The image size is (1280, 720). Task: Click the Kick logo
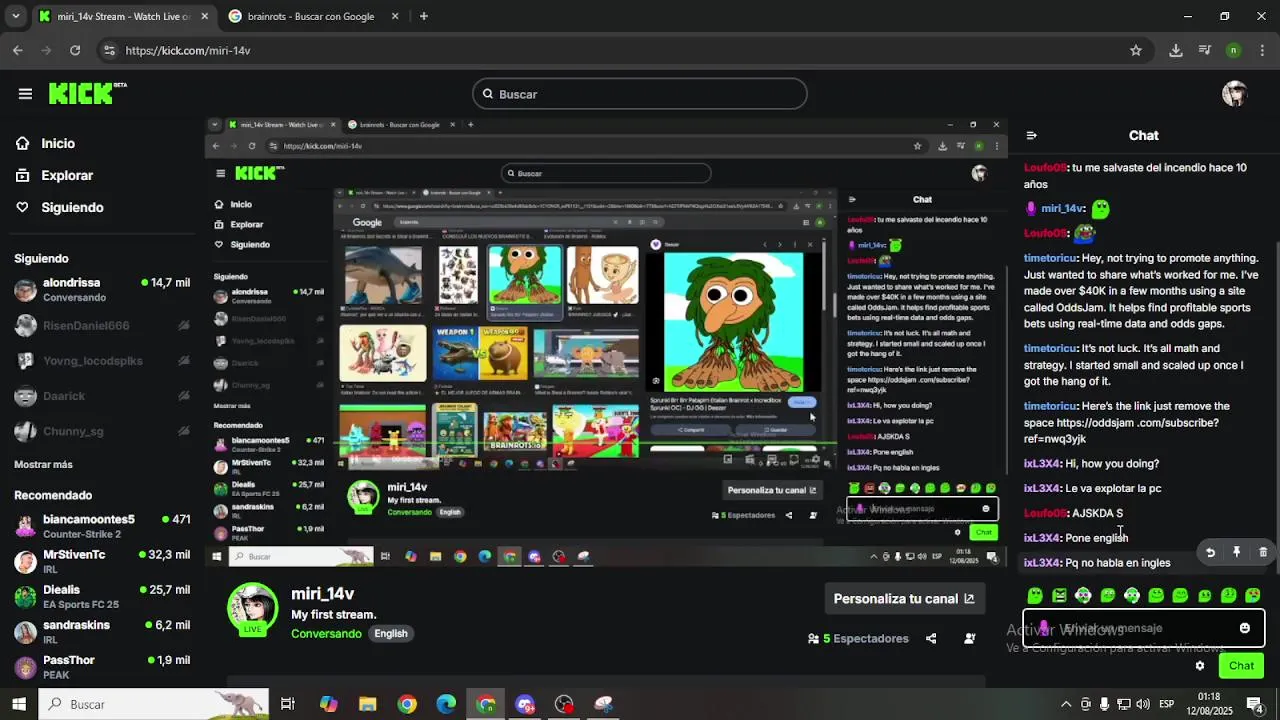(x=86, y=93)
